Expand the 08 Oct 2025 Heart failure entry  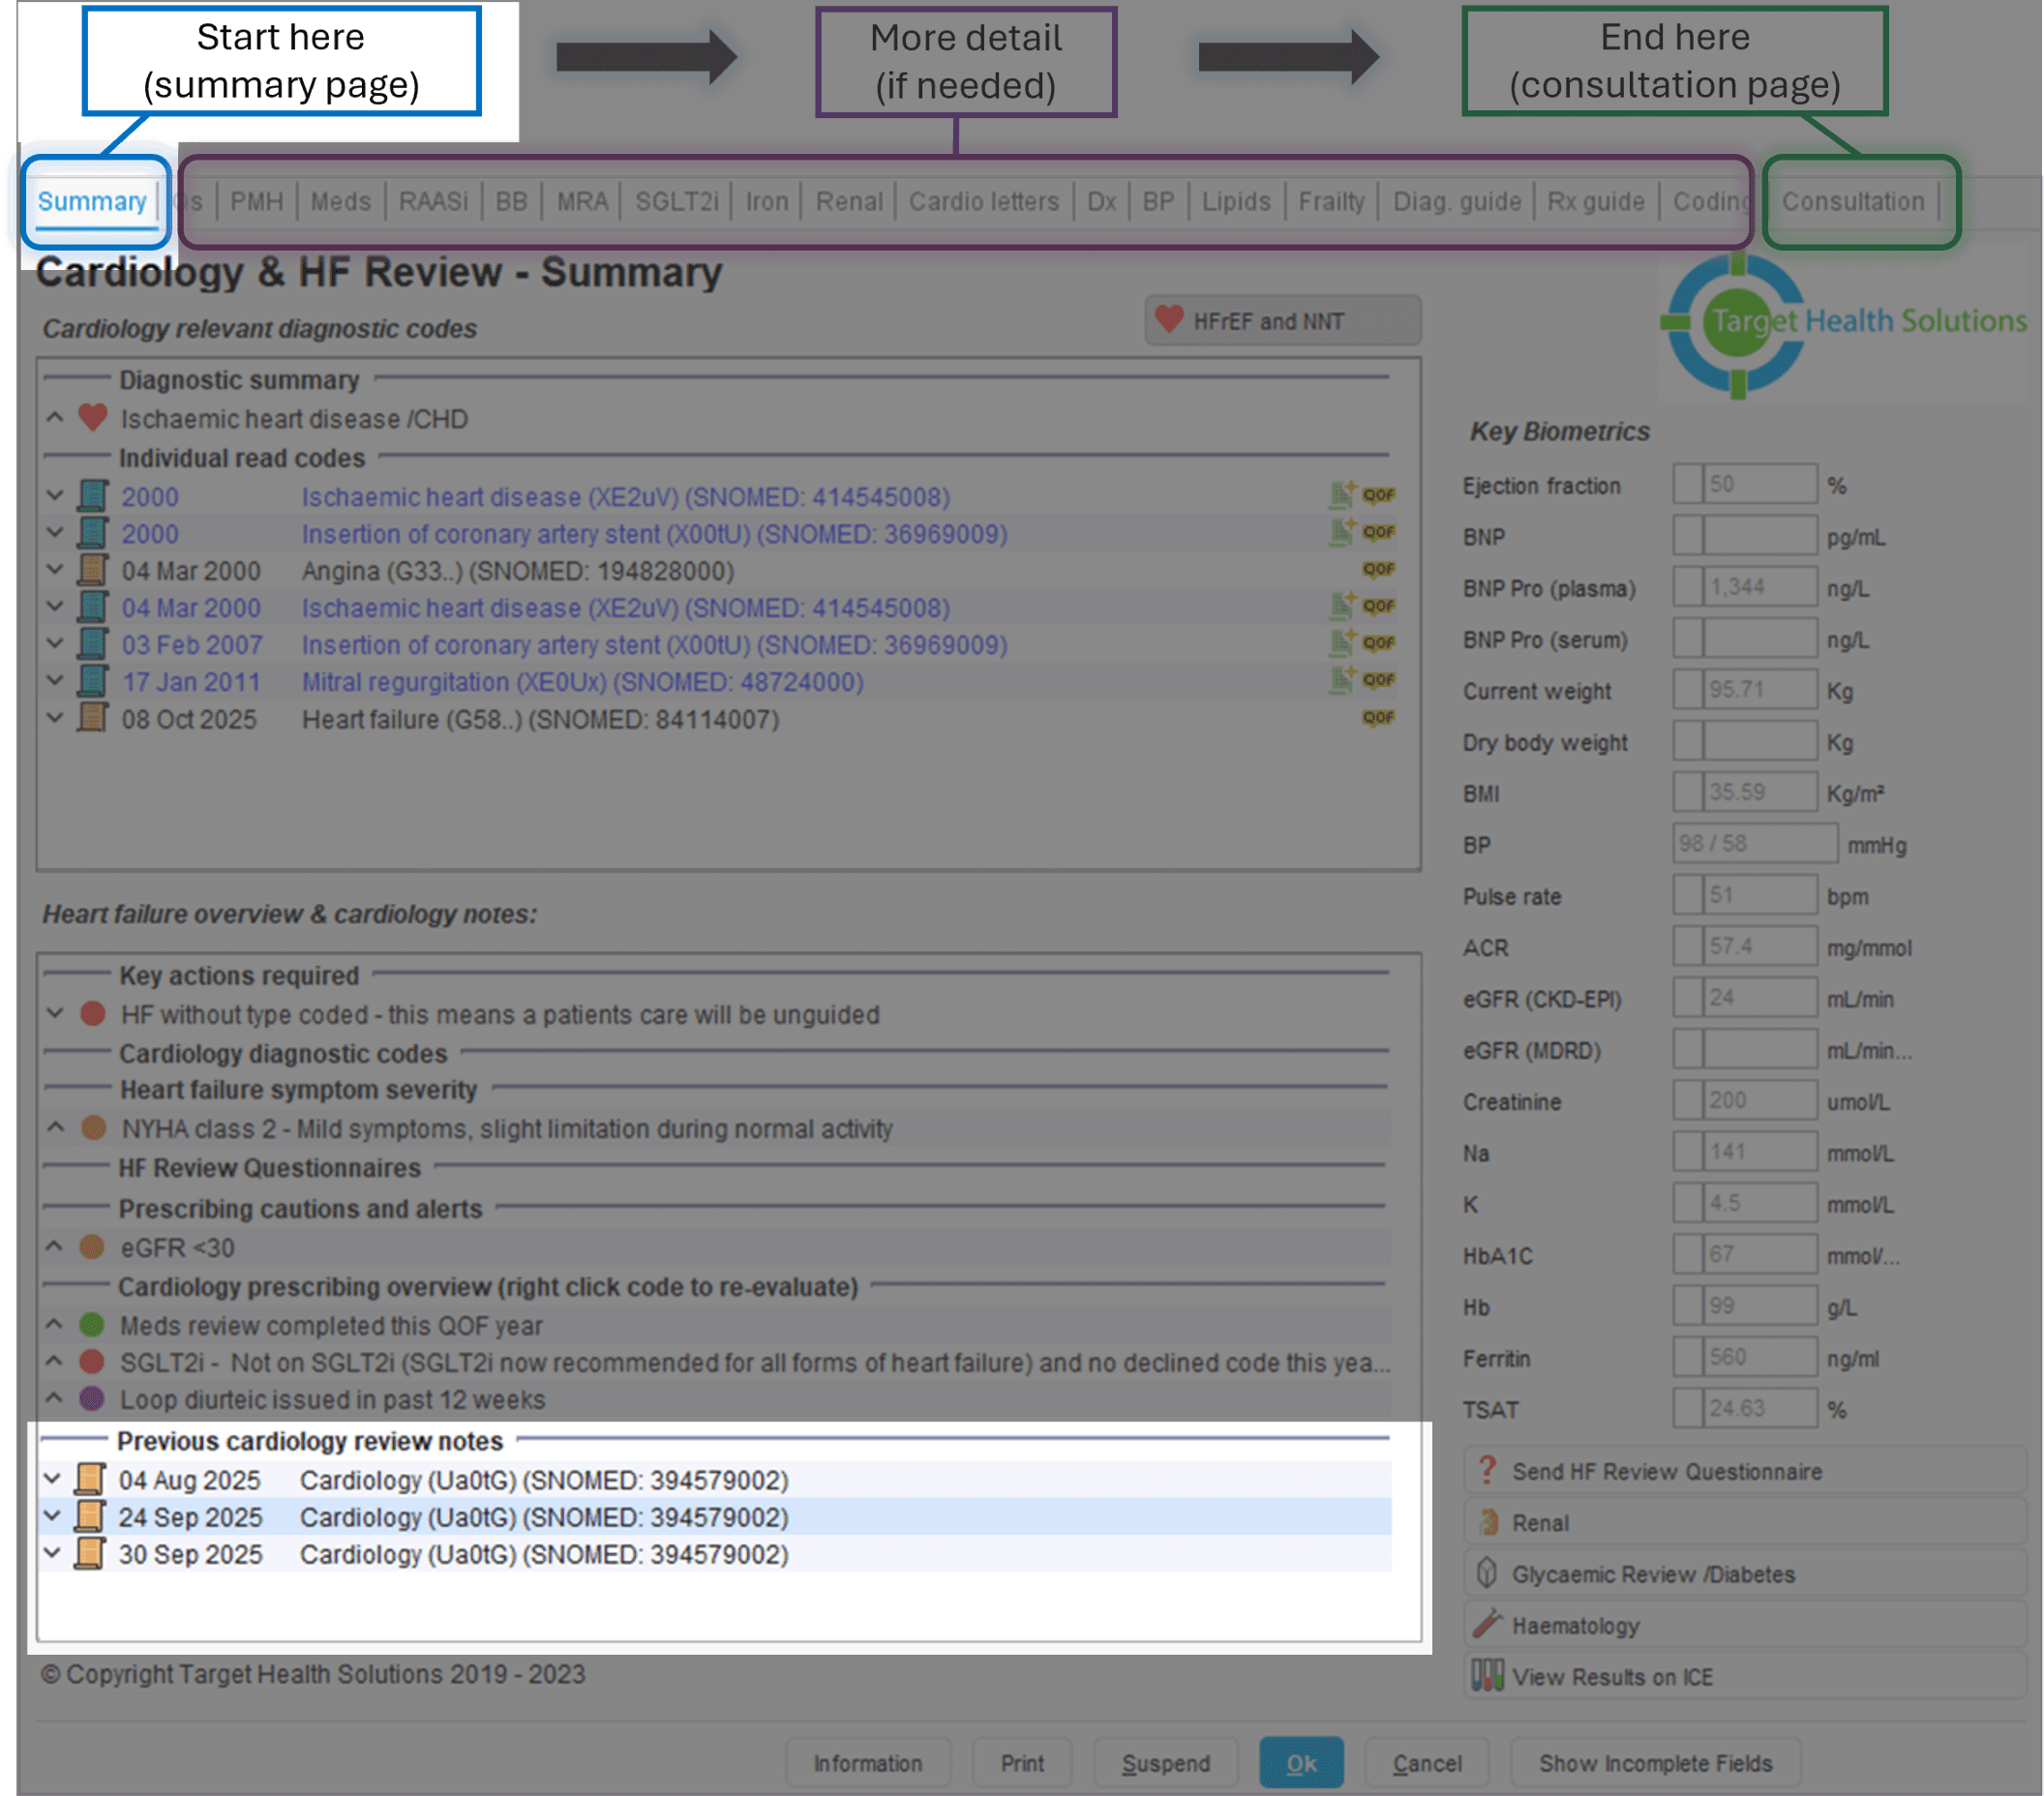(x=55, y=718)
